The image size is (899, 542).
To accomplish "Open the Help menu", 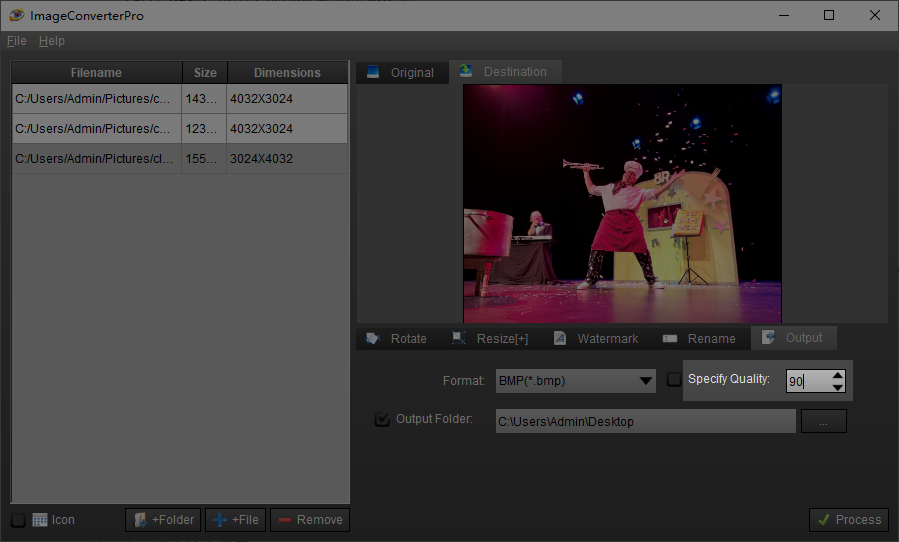I will (x=52, y=41).
